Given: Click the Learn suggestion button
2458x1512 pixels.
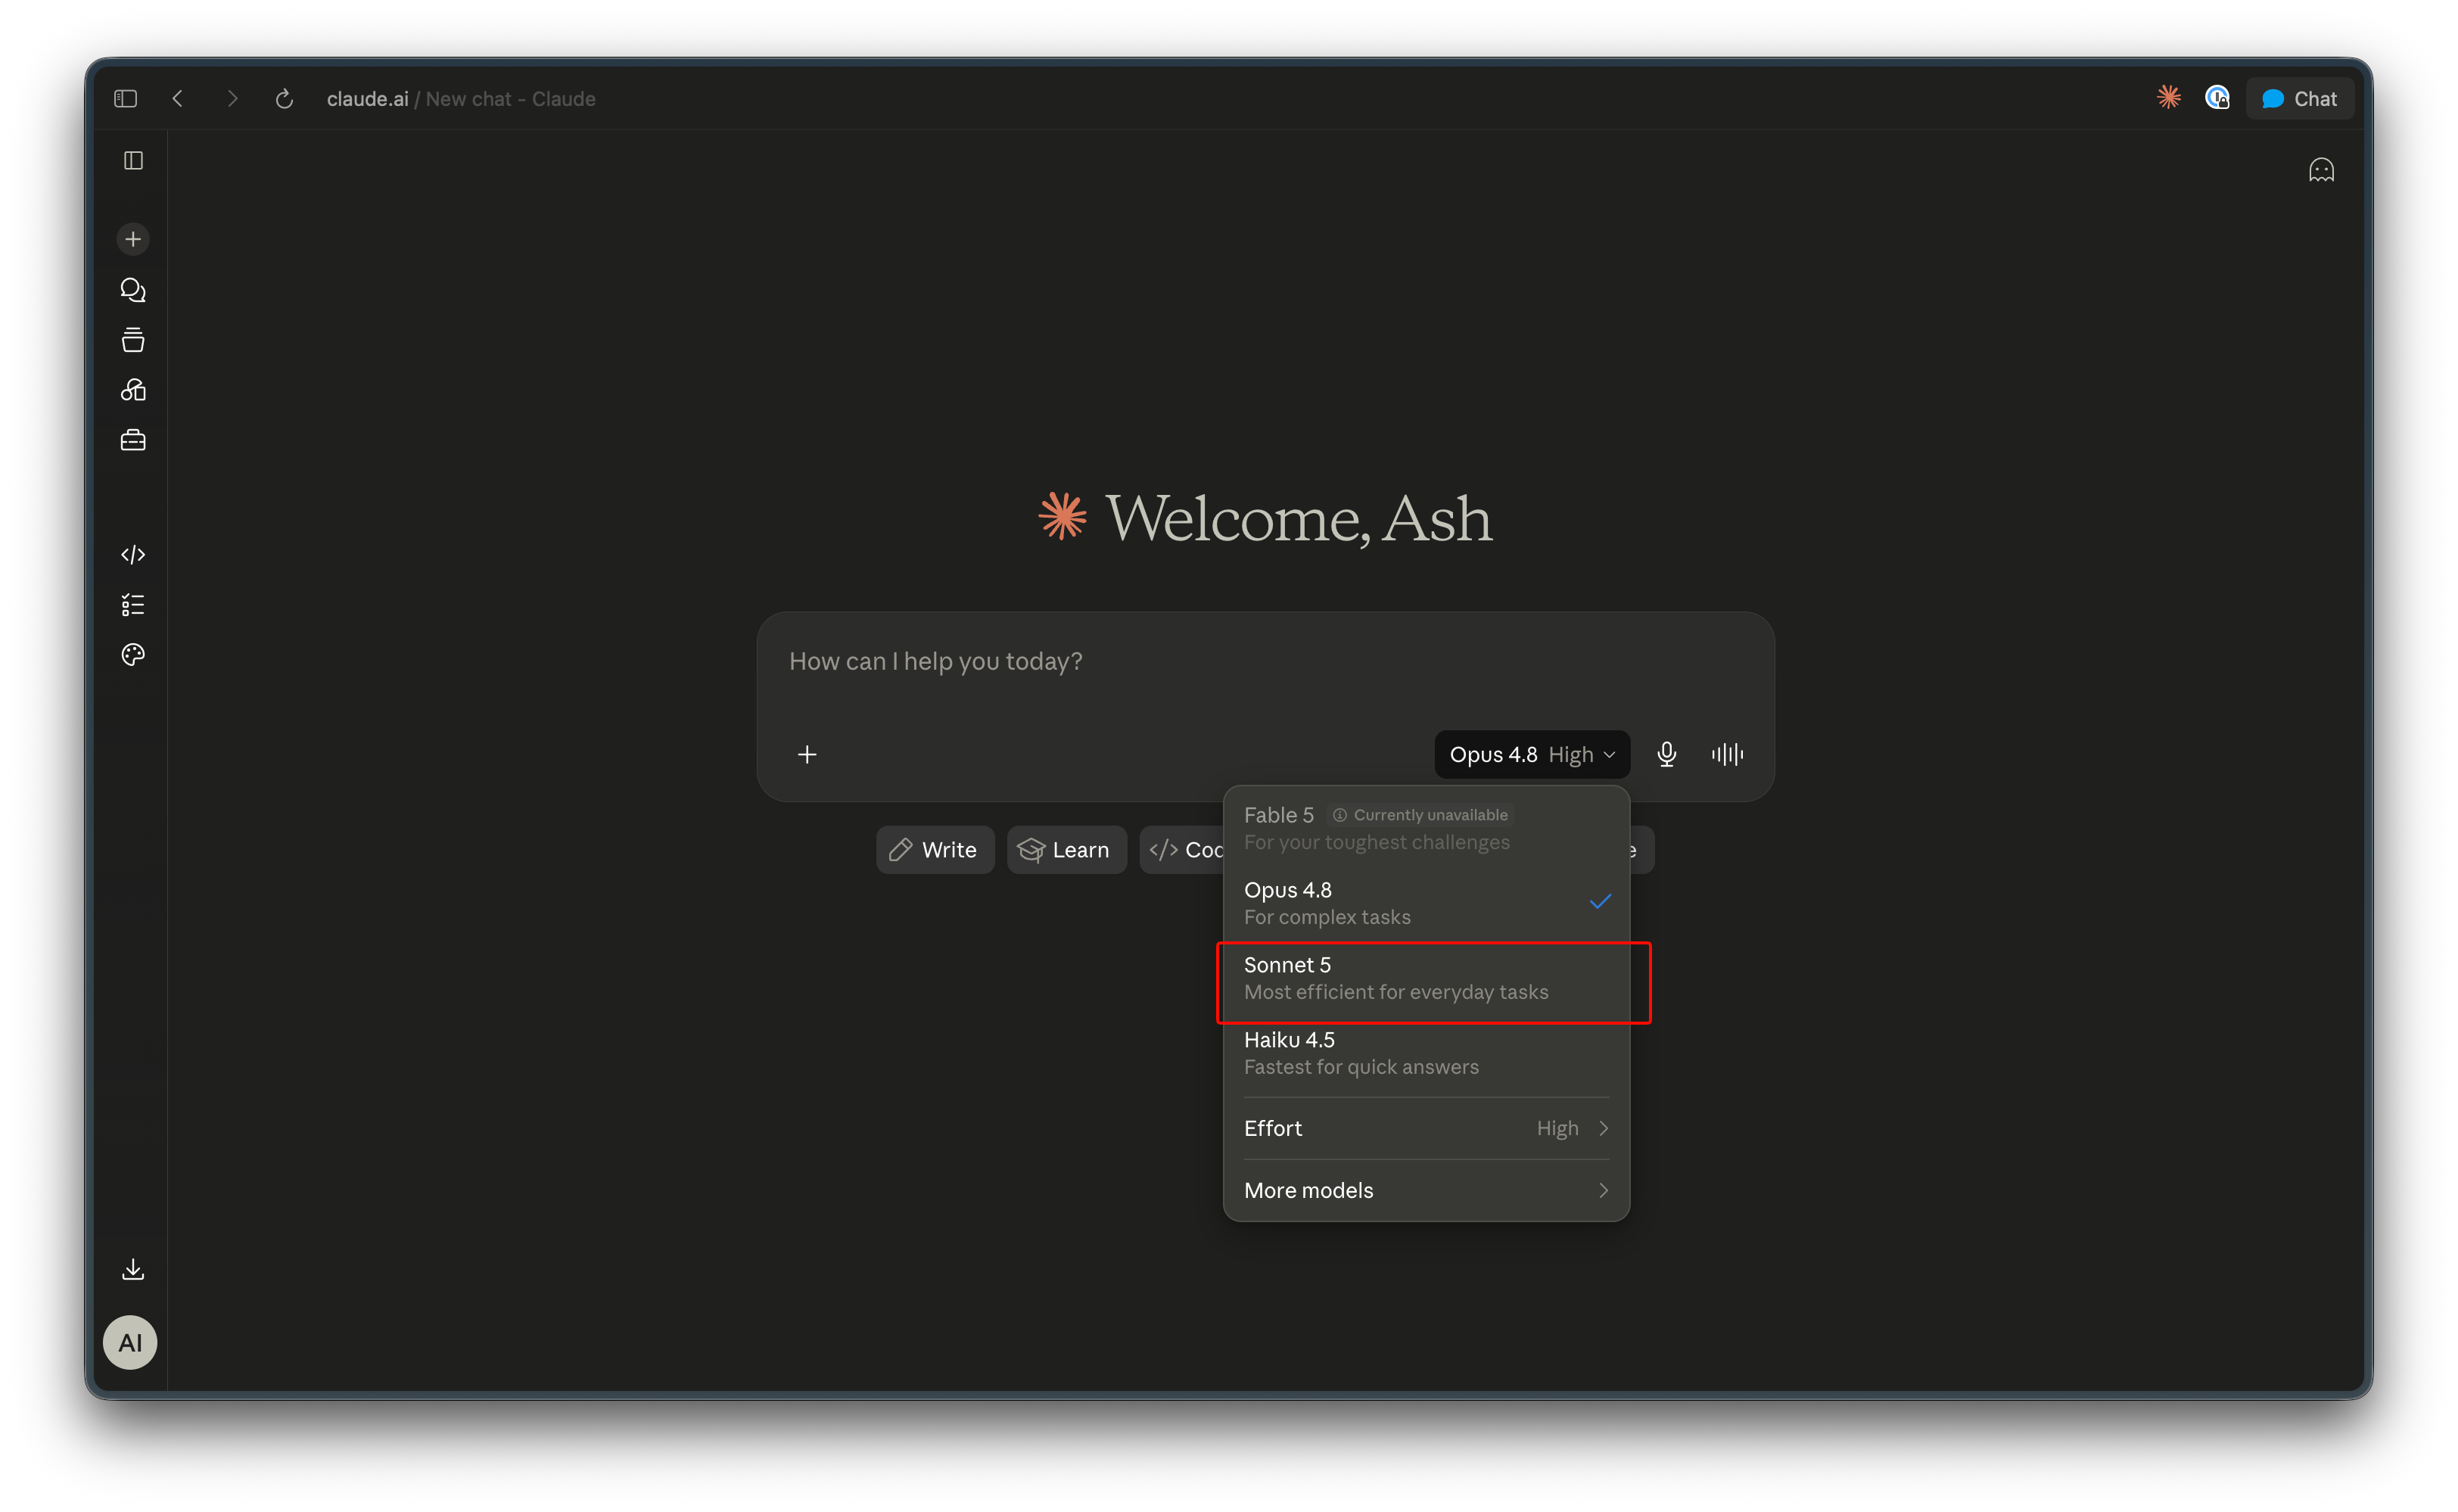Looking at the screenshot, I should pos(1066,850).
